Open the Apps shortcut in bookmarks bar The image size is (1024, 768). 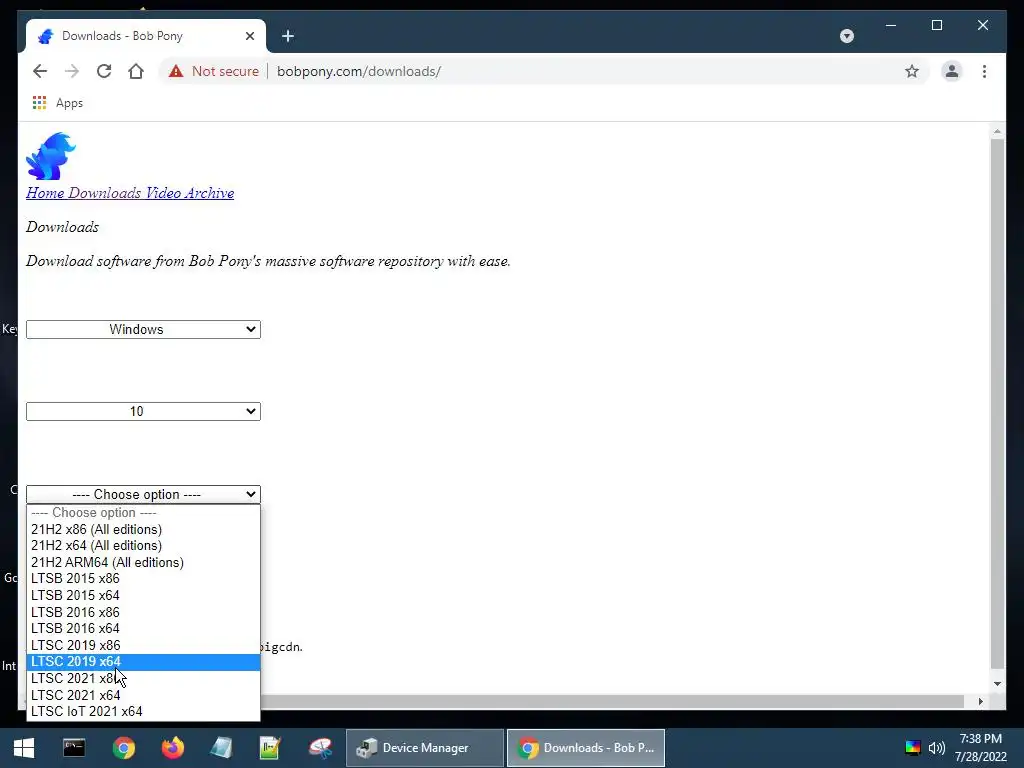point(58,103)
